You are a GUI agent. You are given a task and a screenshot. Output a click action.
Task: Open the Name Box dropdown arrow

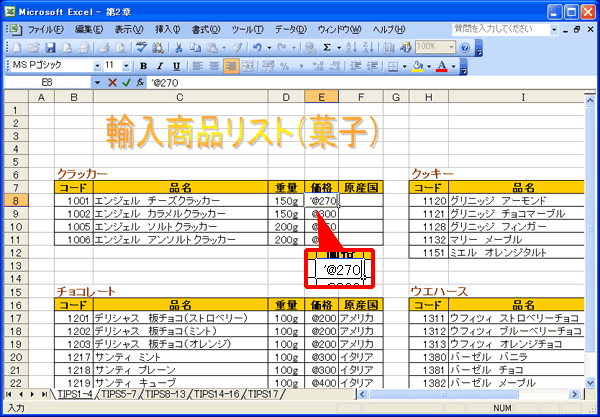[97, 82]
